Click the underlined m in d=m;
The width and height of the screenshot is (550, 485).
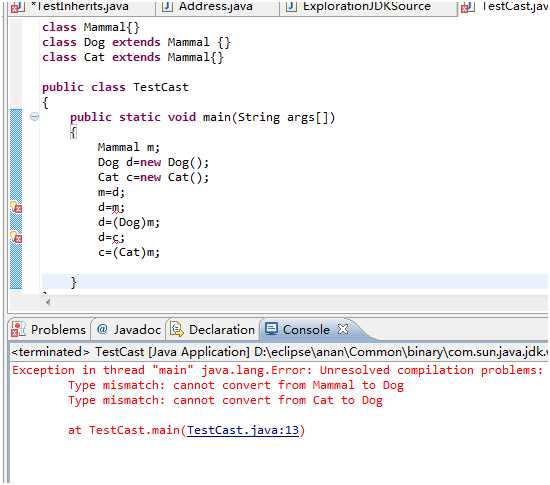[x=116, y=208]
